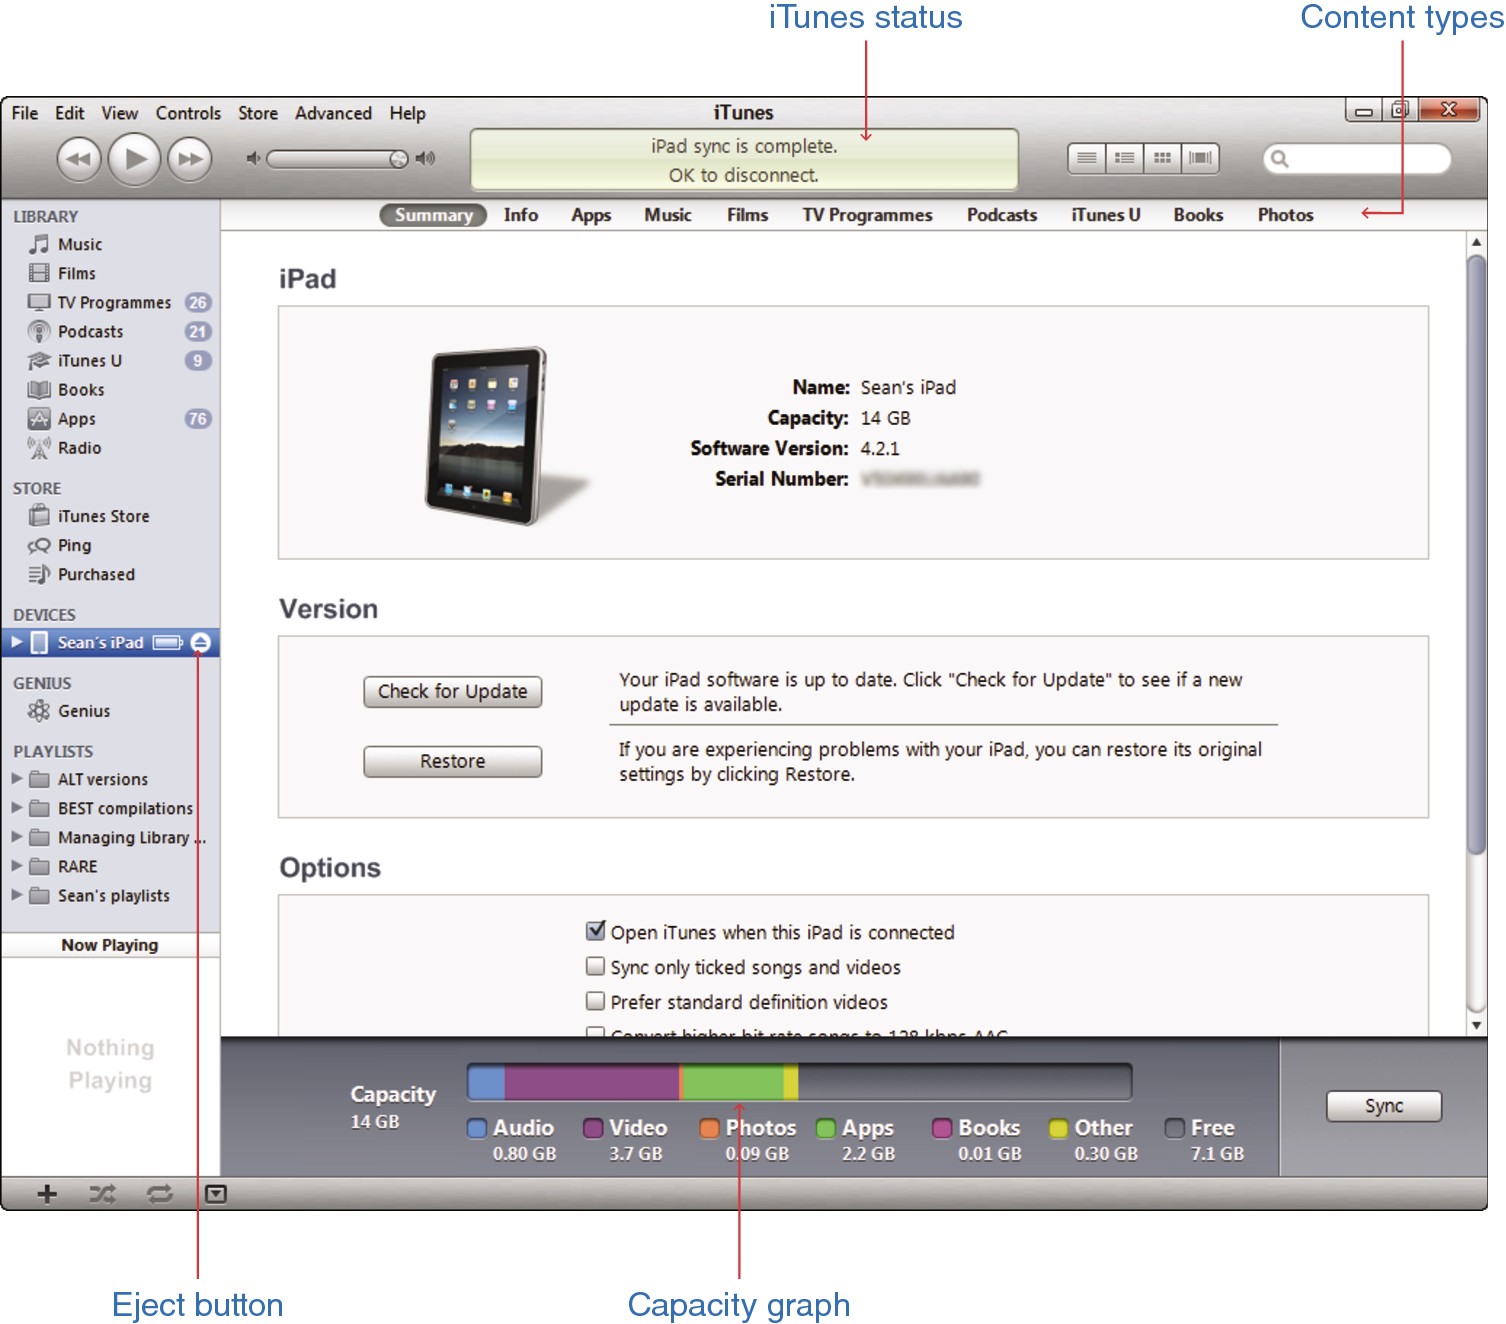The width and height of the screenshot is (1506, 1324).
Task: Open the Store menu
Action: point(258,113)
